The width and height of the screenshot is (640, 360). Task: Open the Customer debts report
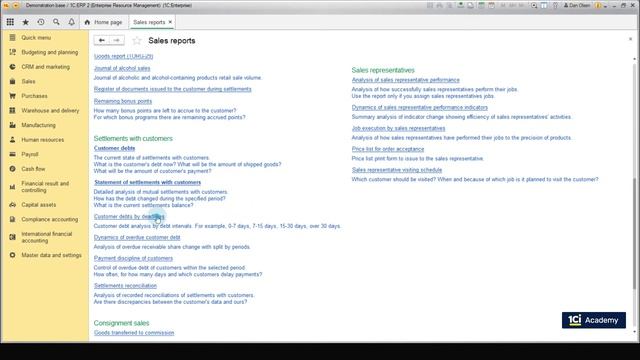point(114,148)
